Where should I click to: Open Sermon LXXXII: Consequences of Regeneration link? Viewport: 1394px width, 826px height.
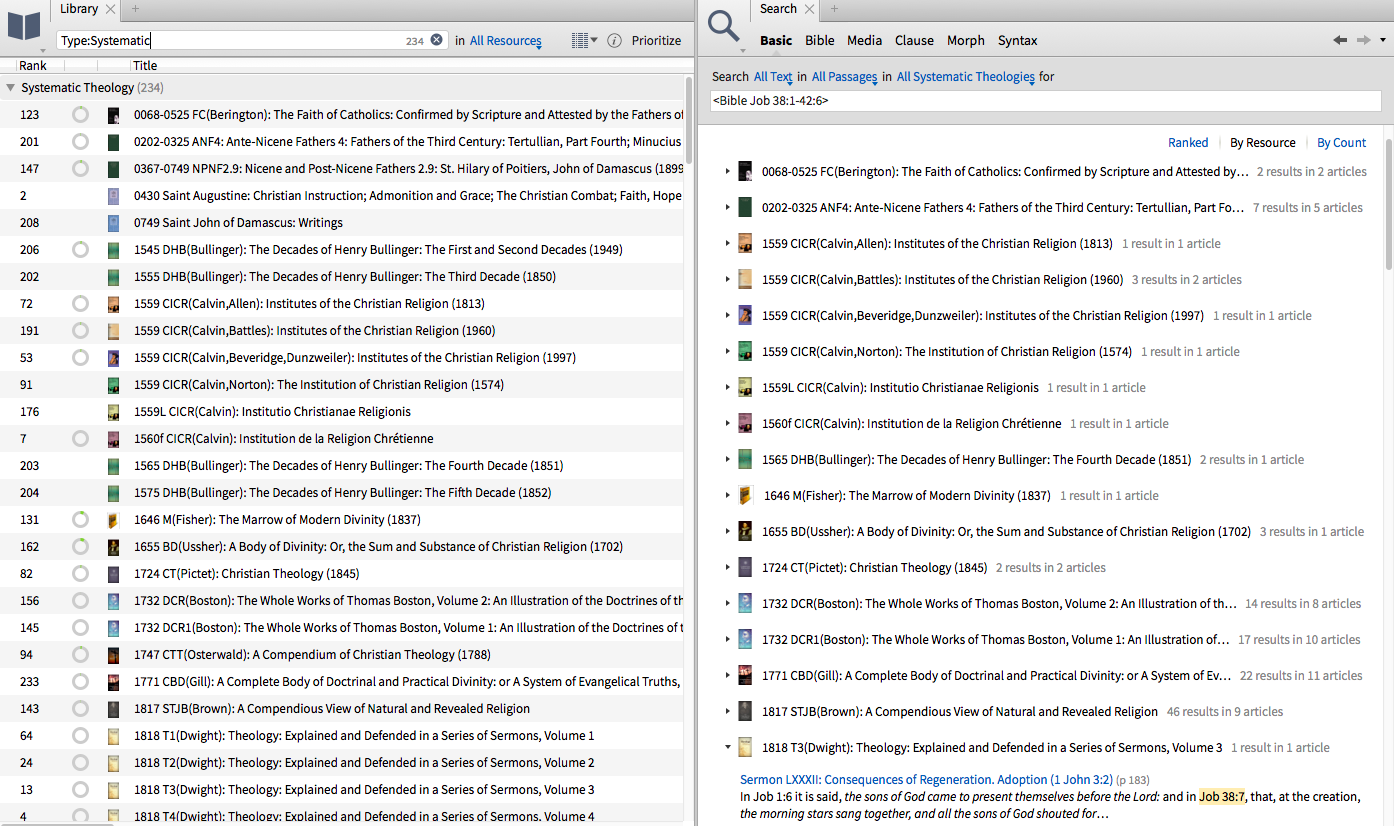pyautogui.click(x=926, y=780)
